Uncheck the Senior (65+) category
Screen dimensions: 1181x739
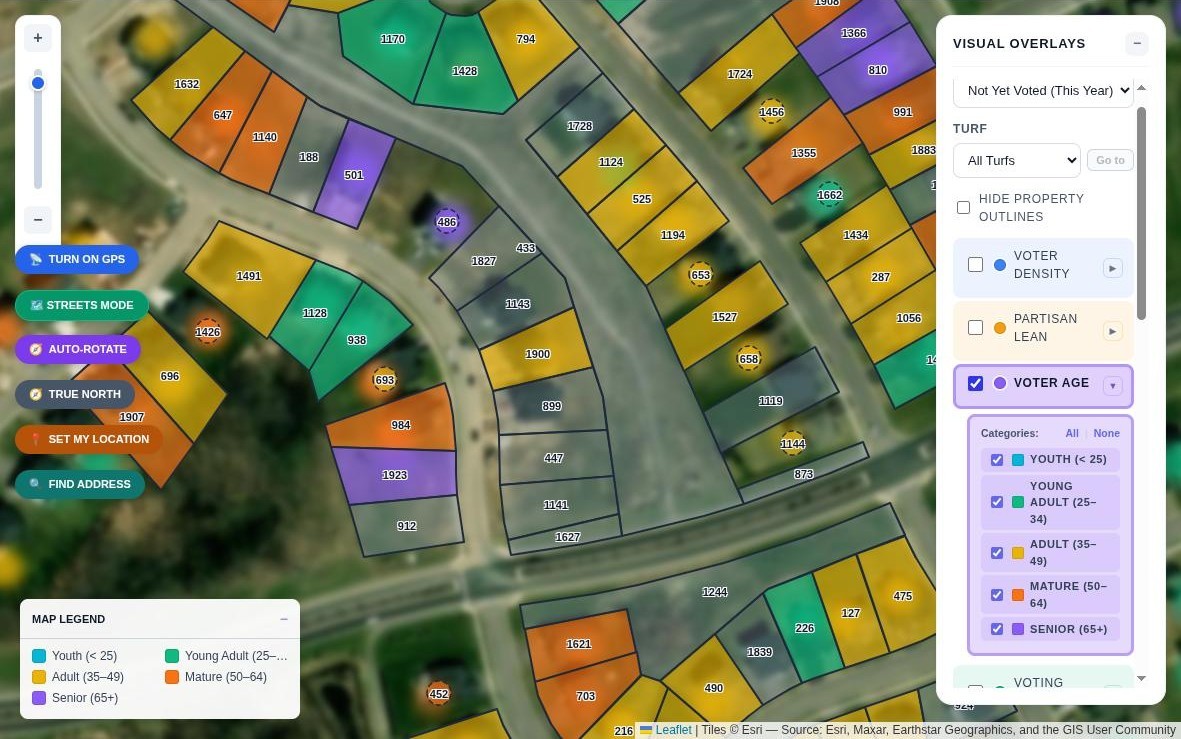(x=996, y=629)
